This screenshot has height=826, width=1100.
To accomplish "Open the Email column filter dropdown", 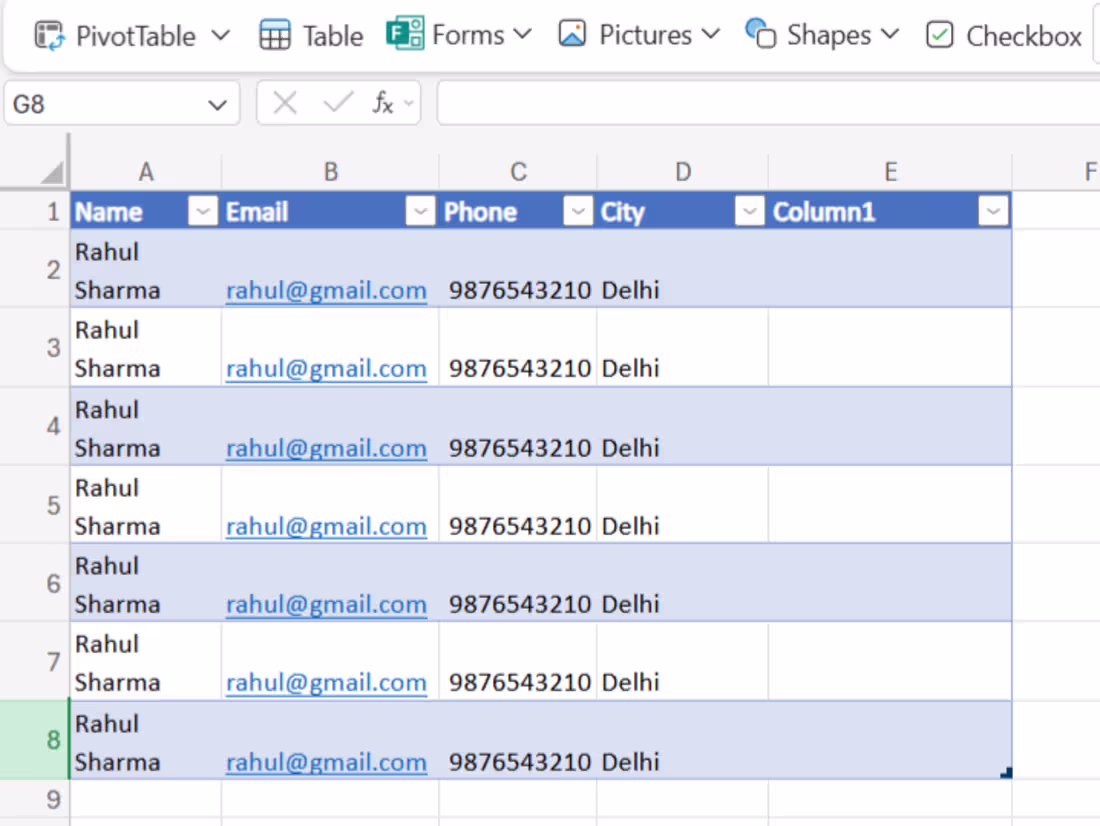I will (x=420, y=212).
